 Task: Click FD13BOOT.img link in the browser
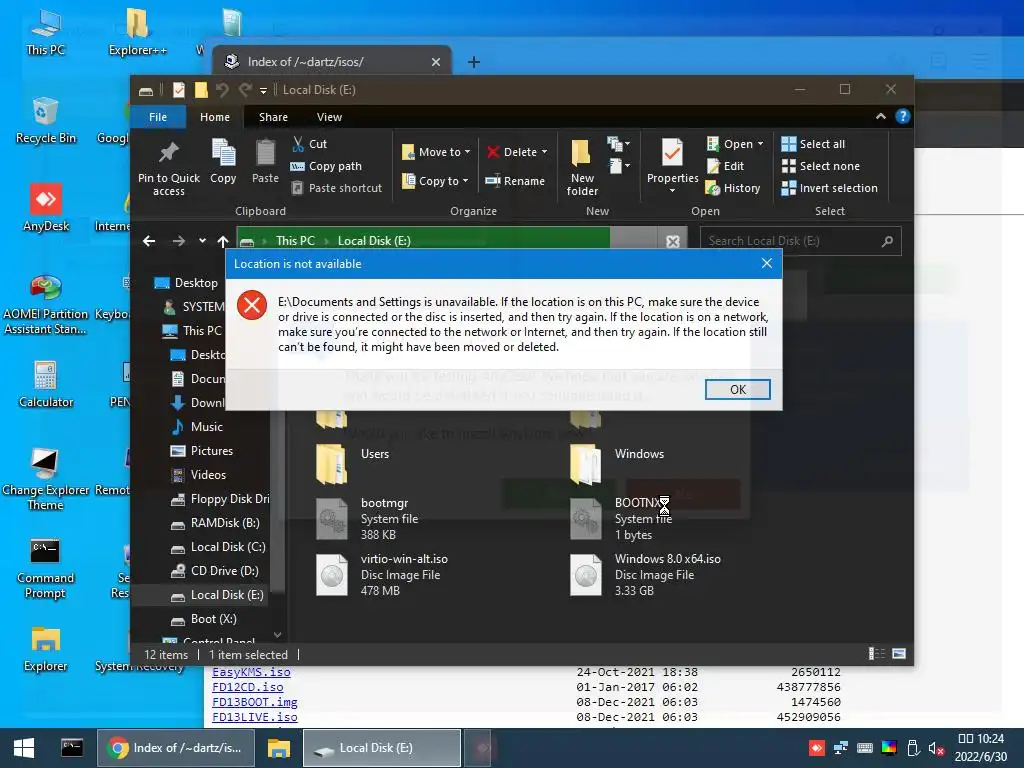click(255, 702)
